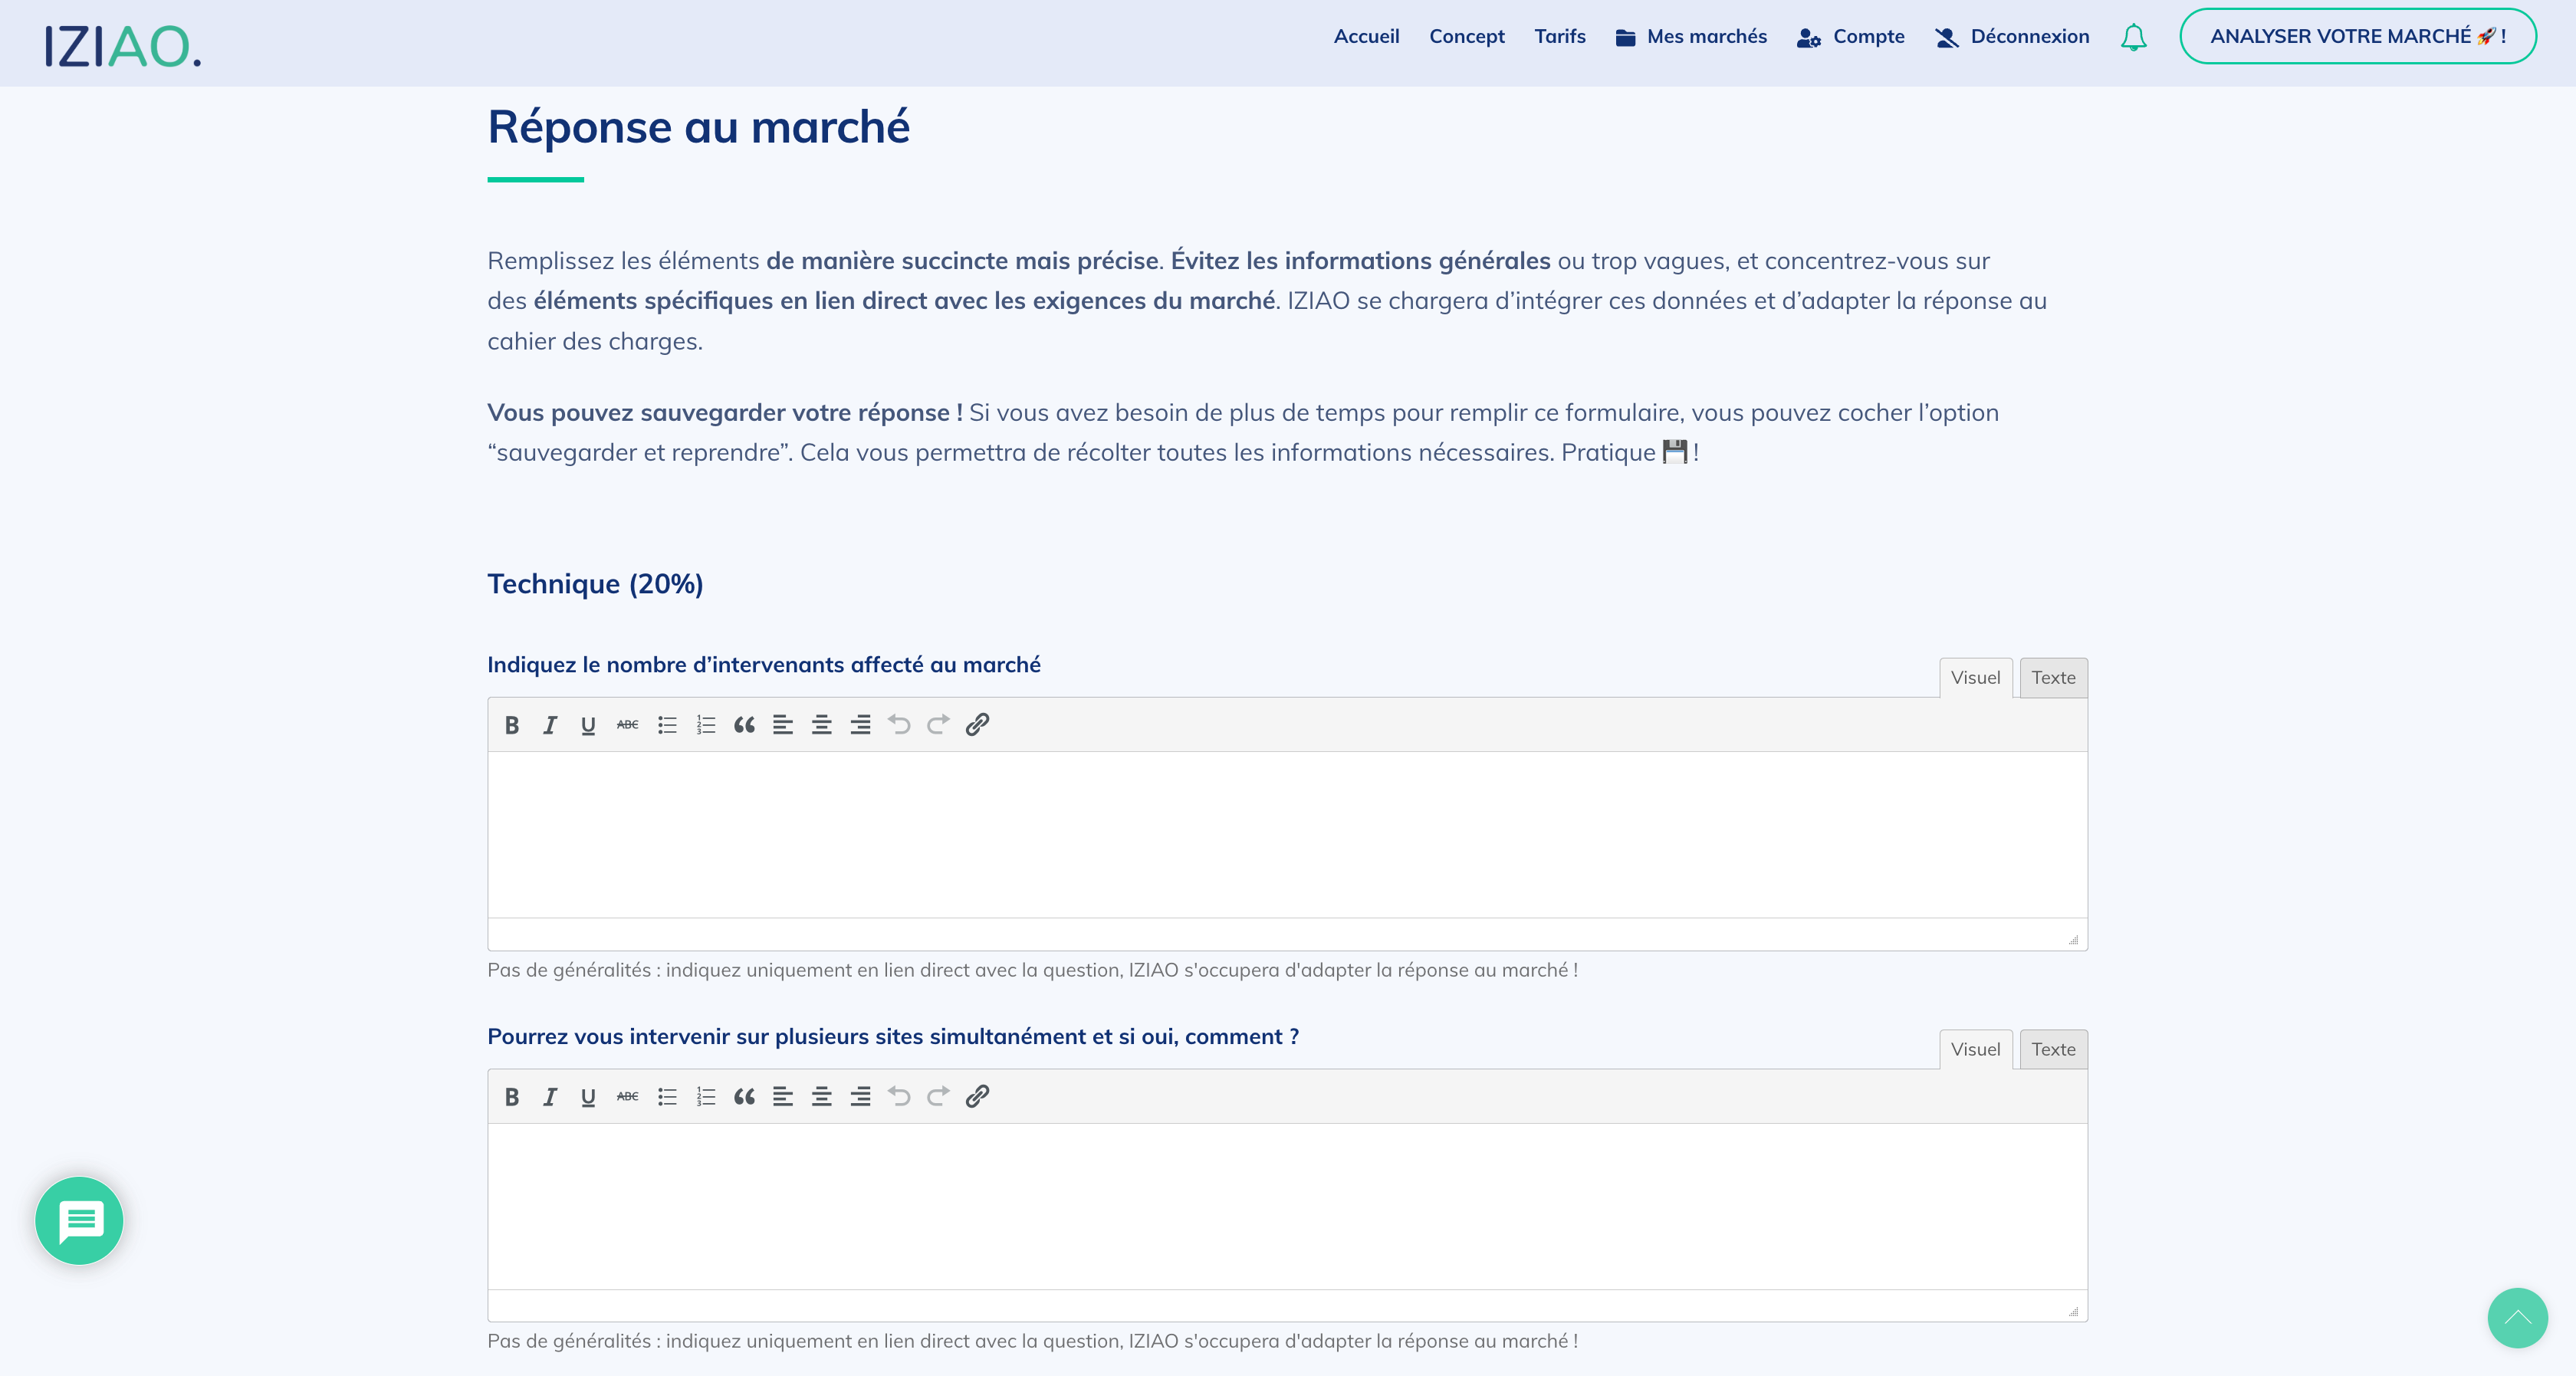Viewport: 2576px width, 1376px height.
Task: Insert link in second editor toolbar
Action: click(x=977, y=1097)
